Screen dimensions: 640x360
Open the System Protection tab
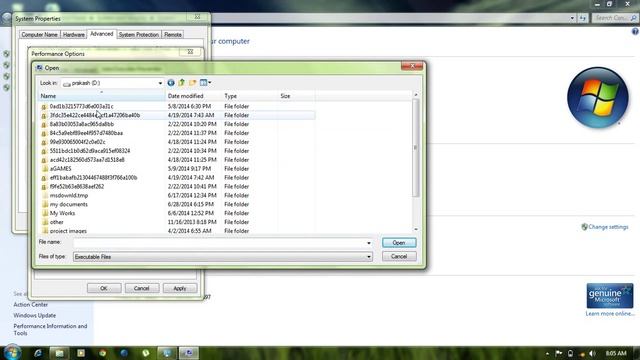(139, 35)
